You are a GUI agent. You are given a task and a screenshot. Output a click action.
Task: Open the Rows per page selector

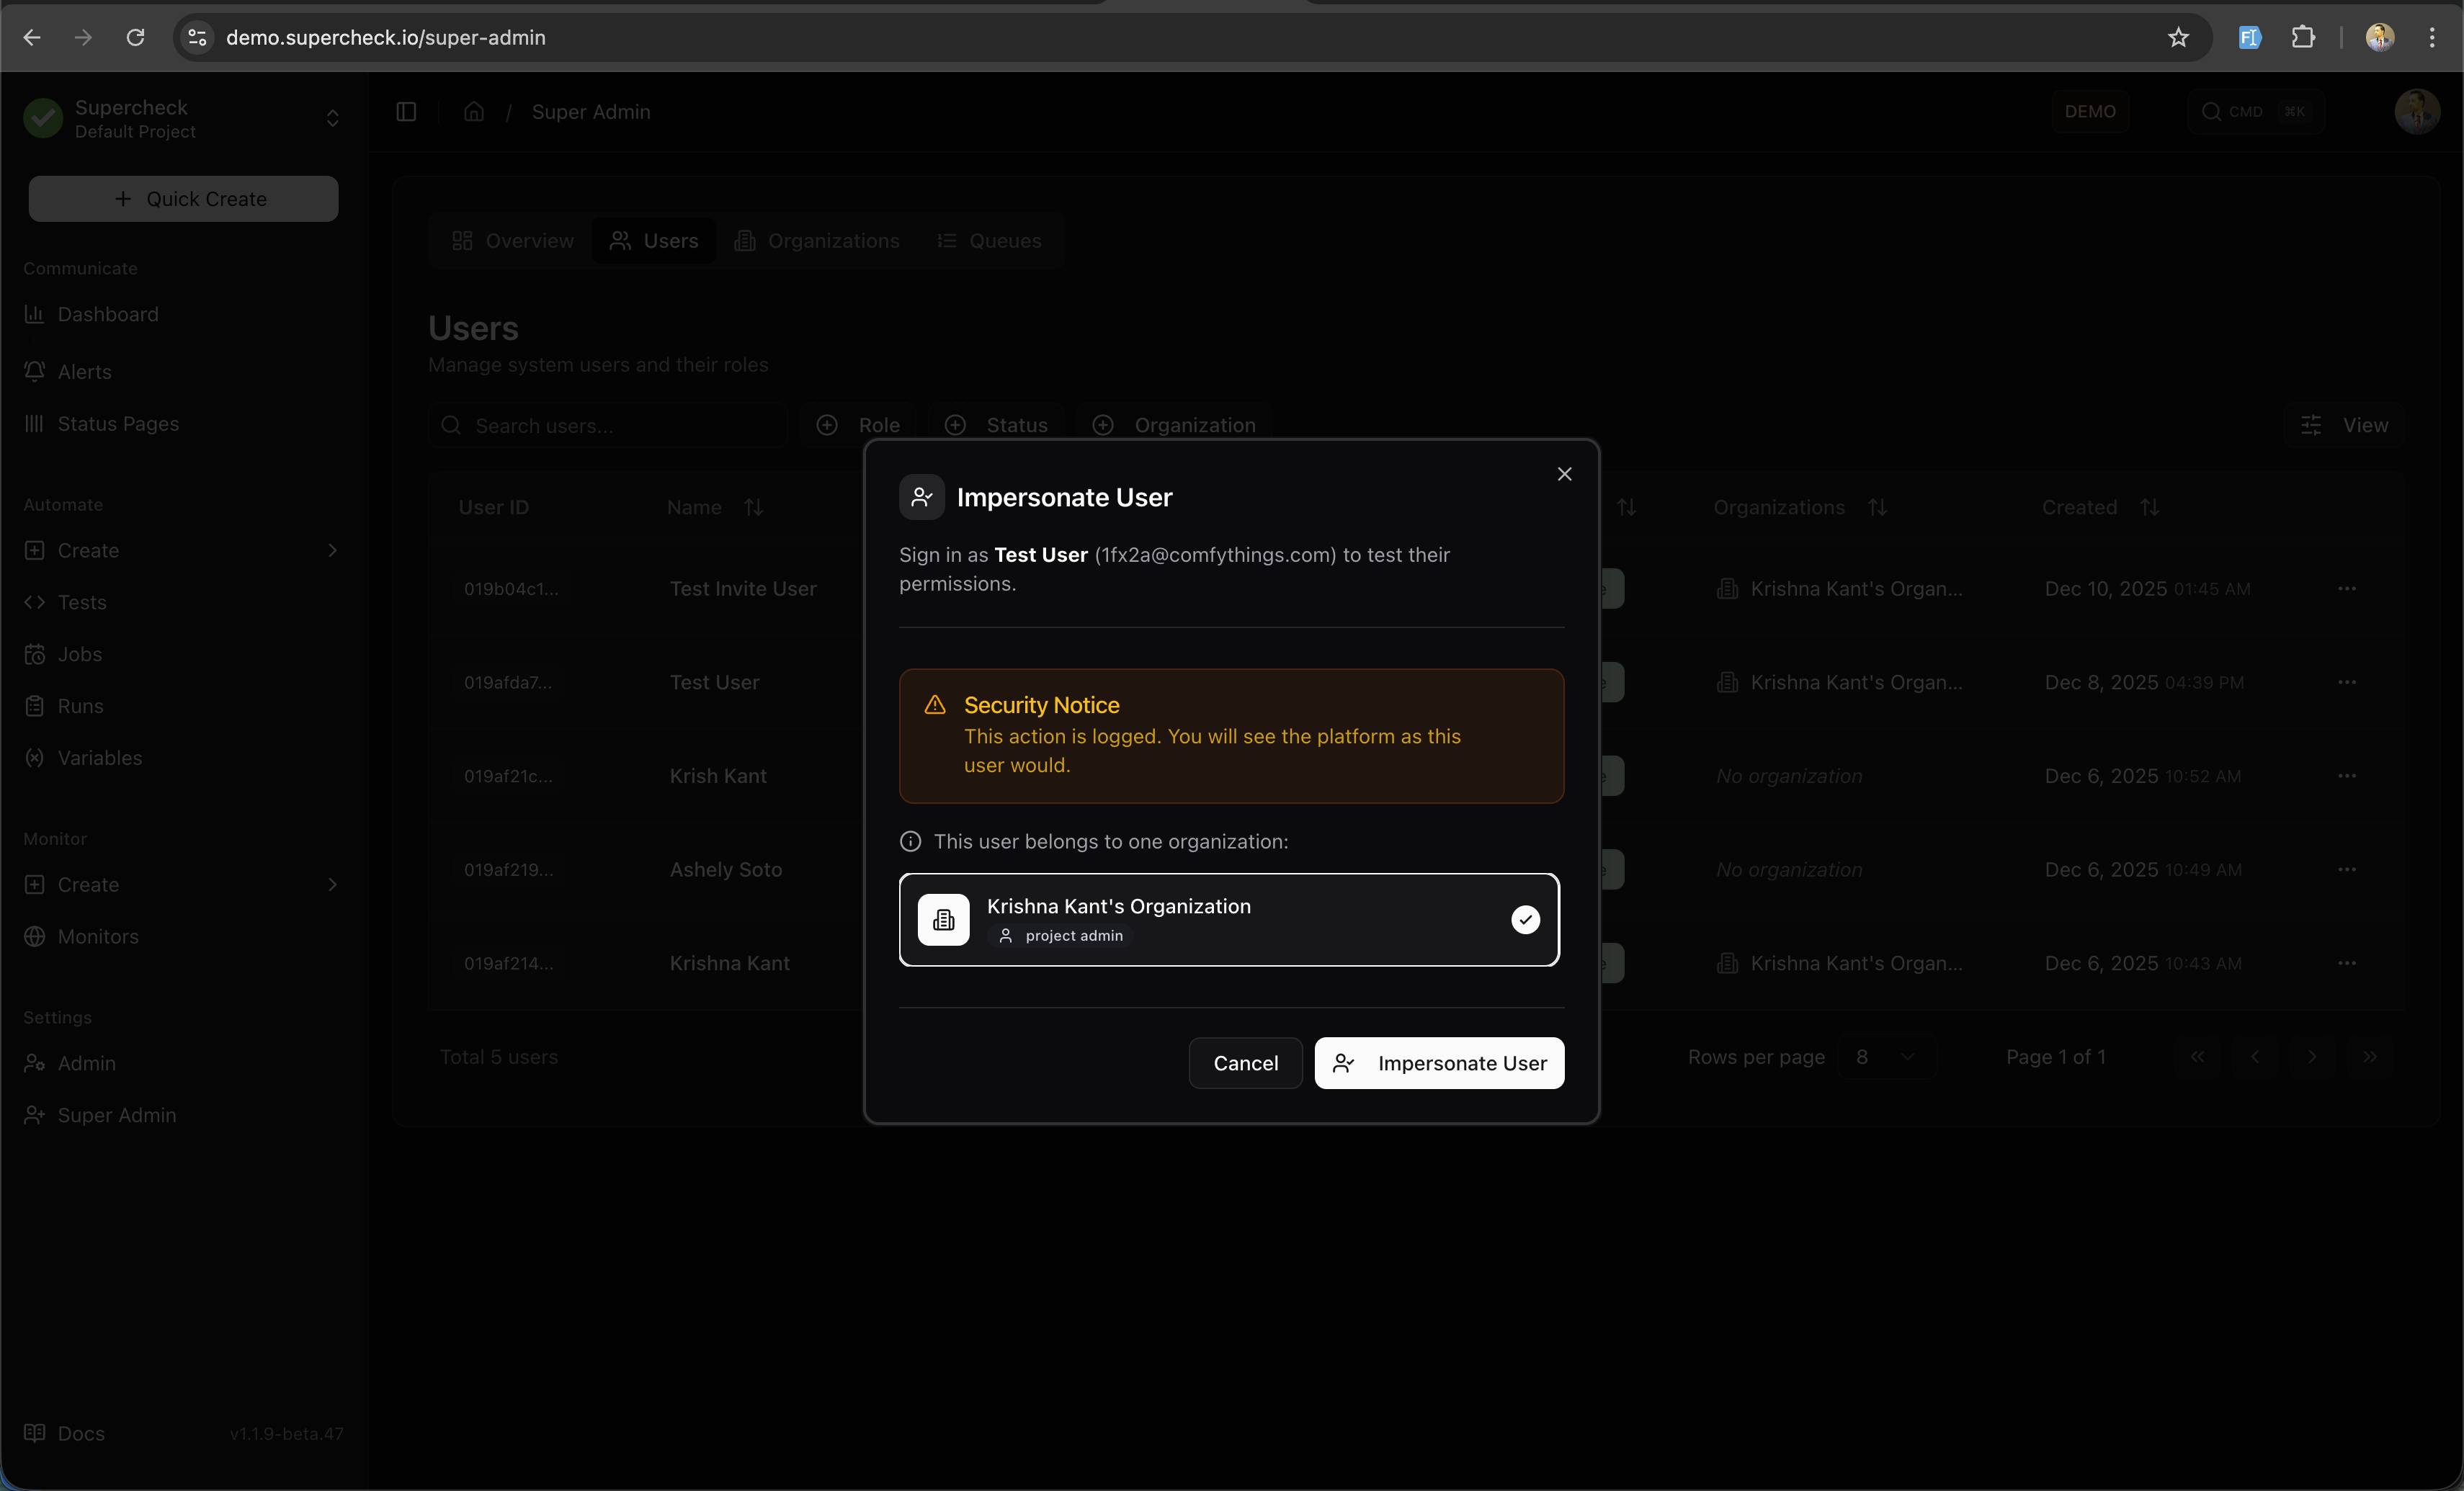point(1884,1057)
